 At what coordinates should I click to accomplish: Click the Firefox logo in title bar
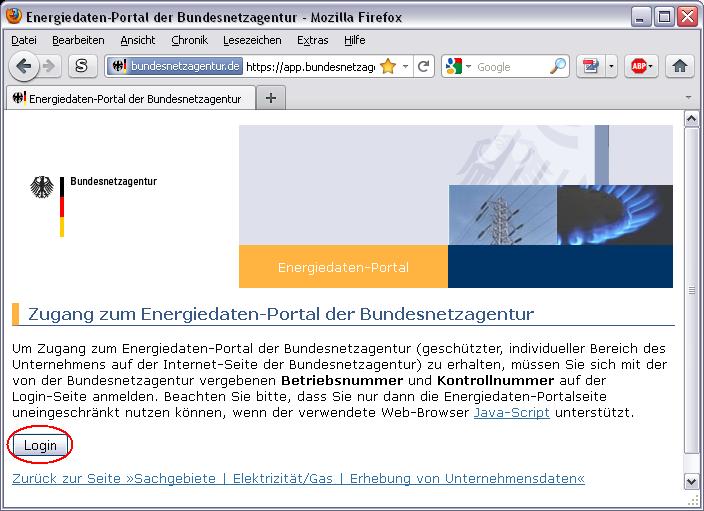coord(13,16)
